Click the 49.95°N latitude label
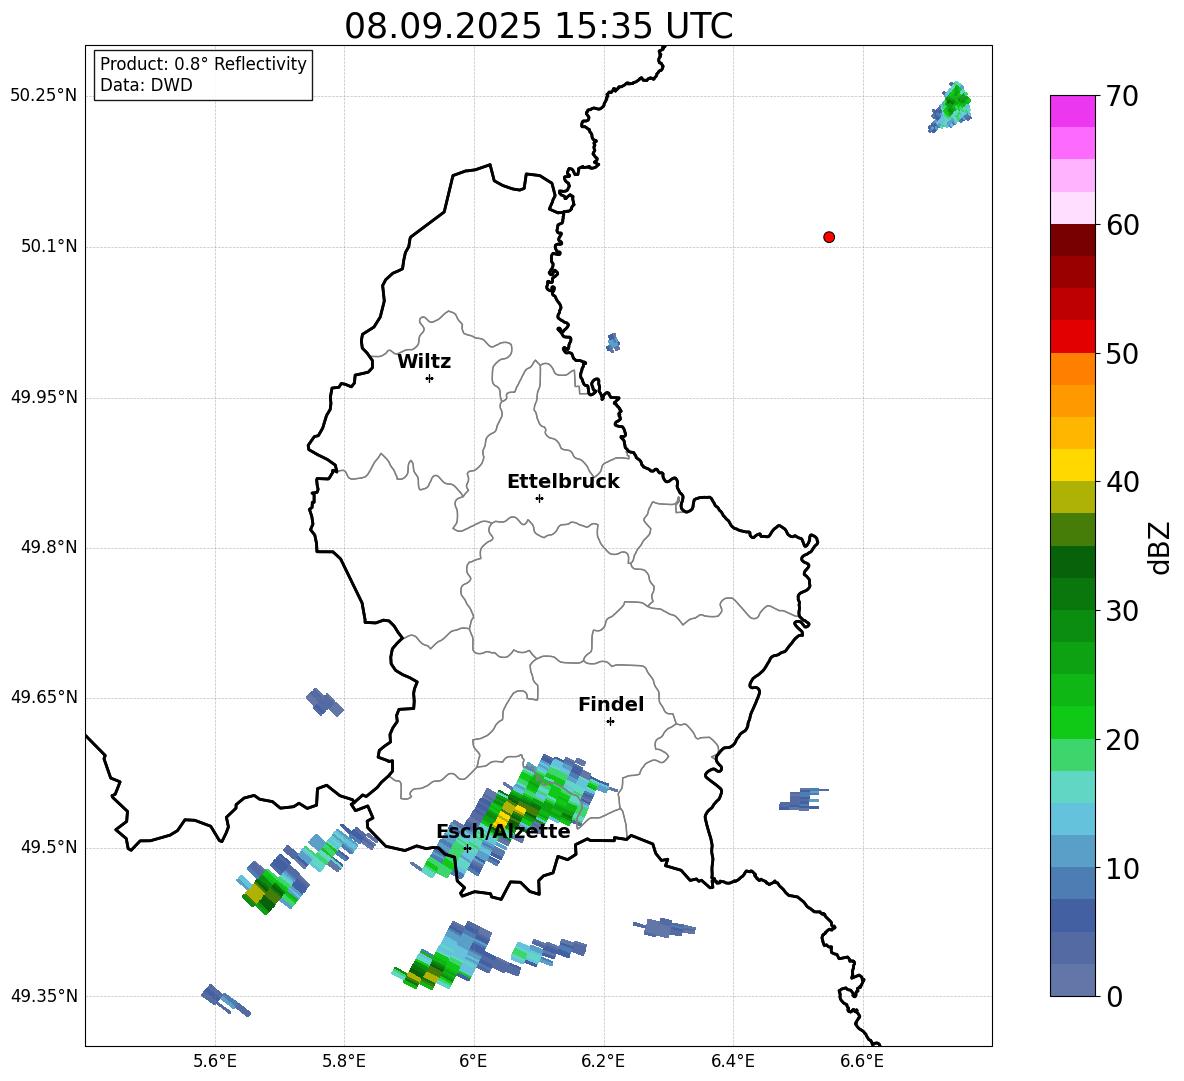 [x=43, y=397]
